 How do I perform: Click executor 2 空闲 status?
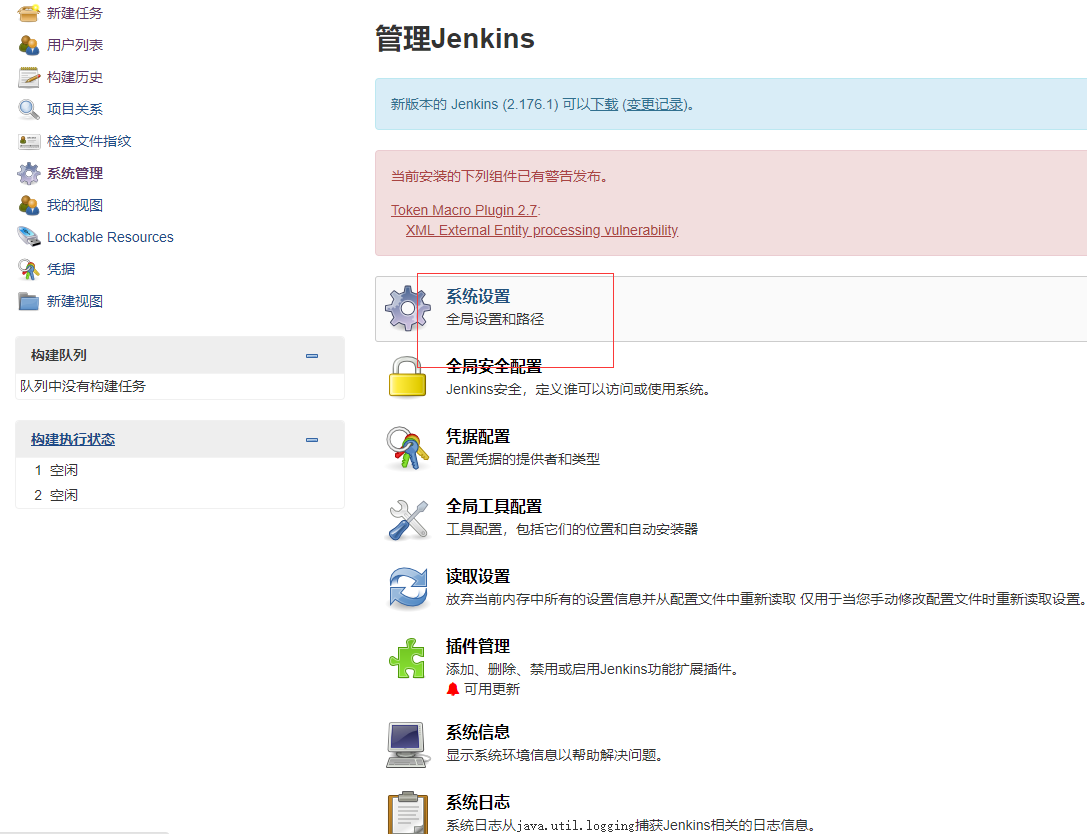(x=64, y=495)
